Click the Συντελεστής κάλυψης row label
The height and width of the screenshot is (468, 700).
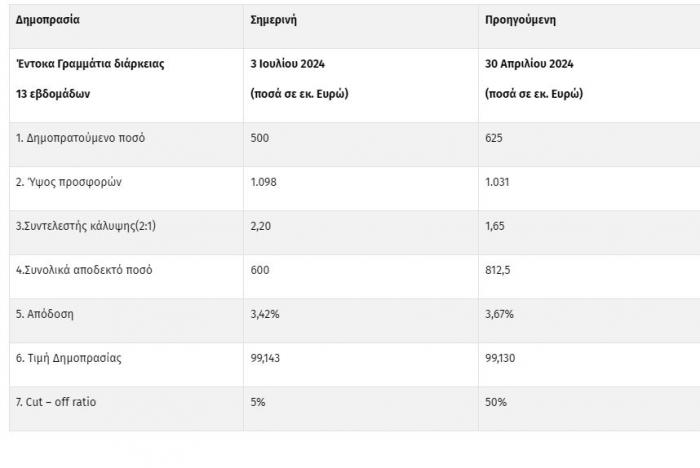[85, 226]
